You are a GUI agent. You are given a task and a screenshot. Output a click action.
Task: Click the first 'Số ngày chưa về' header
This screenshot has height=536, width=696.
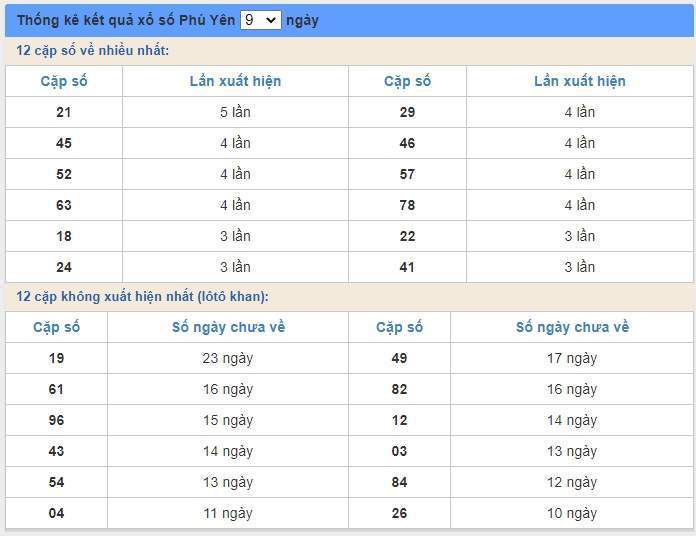pos(228,327)
